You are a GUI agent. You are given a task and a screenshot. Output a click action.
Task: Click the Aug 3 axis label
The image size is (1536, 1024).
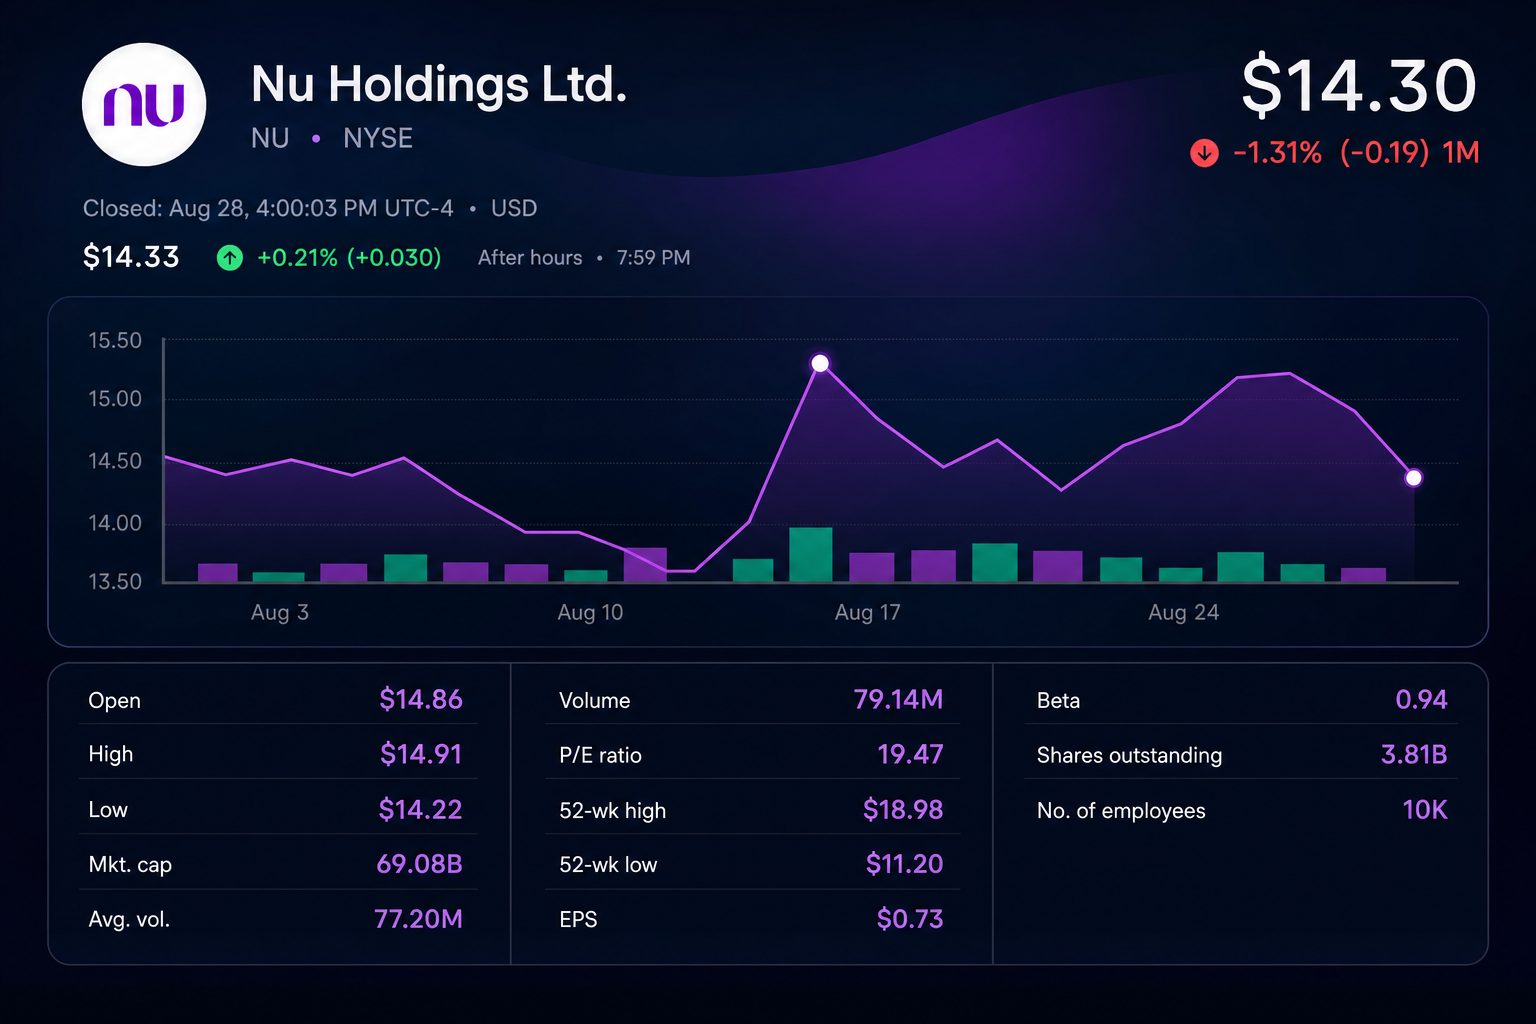(280, 612)
